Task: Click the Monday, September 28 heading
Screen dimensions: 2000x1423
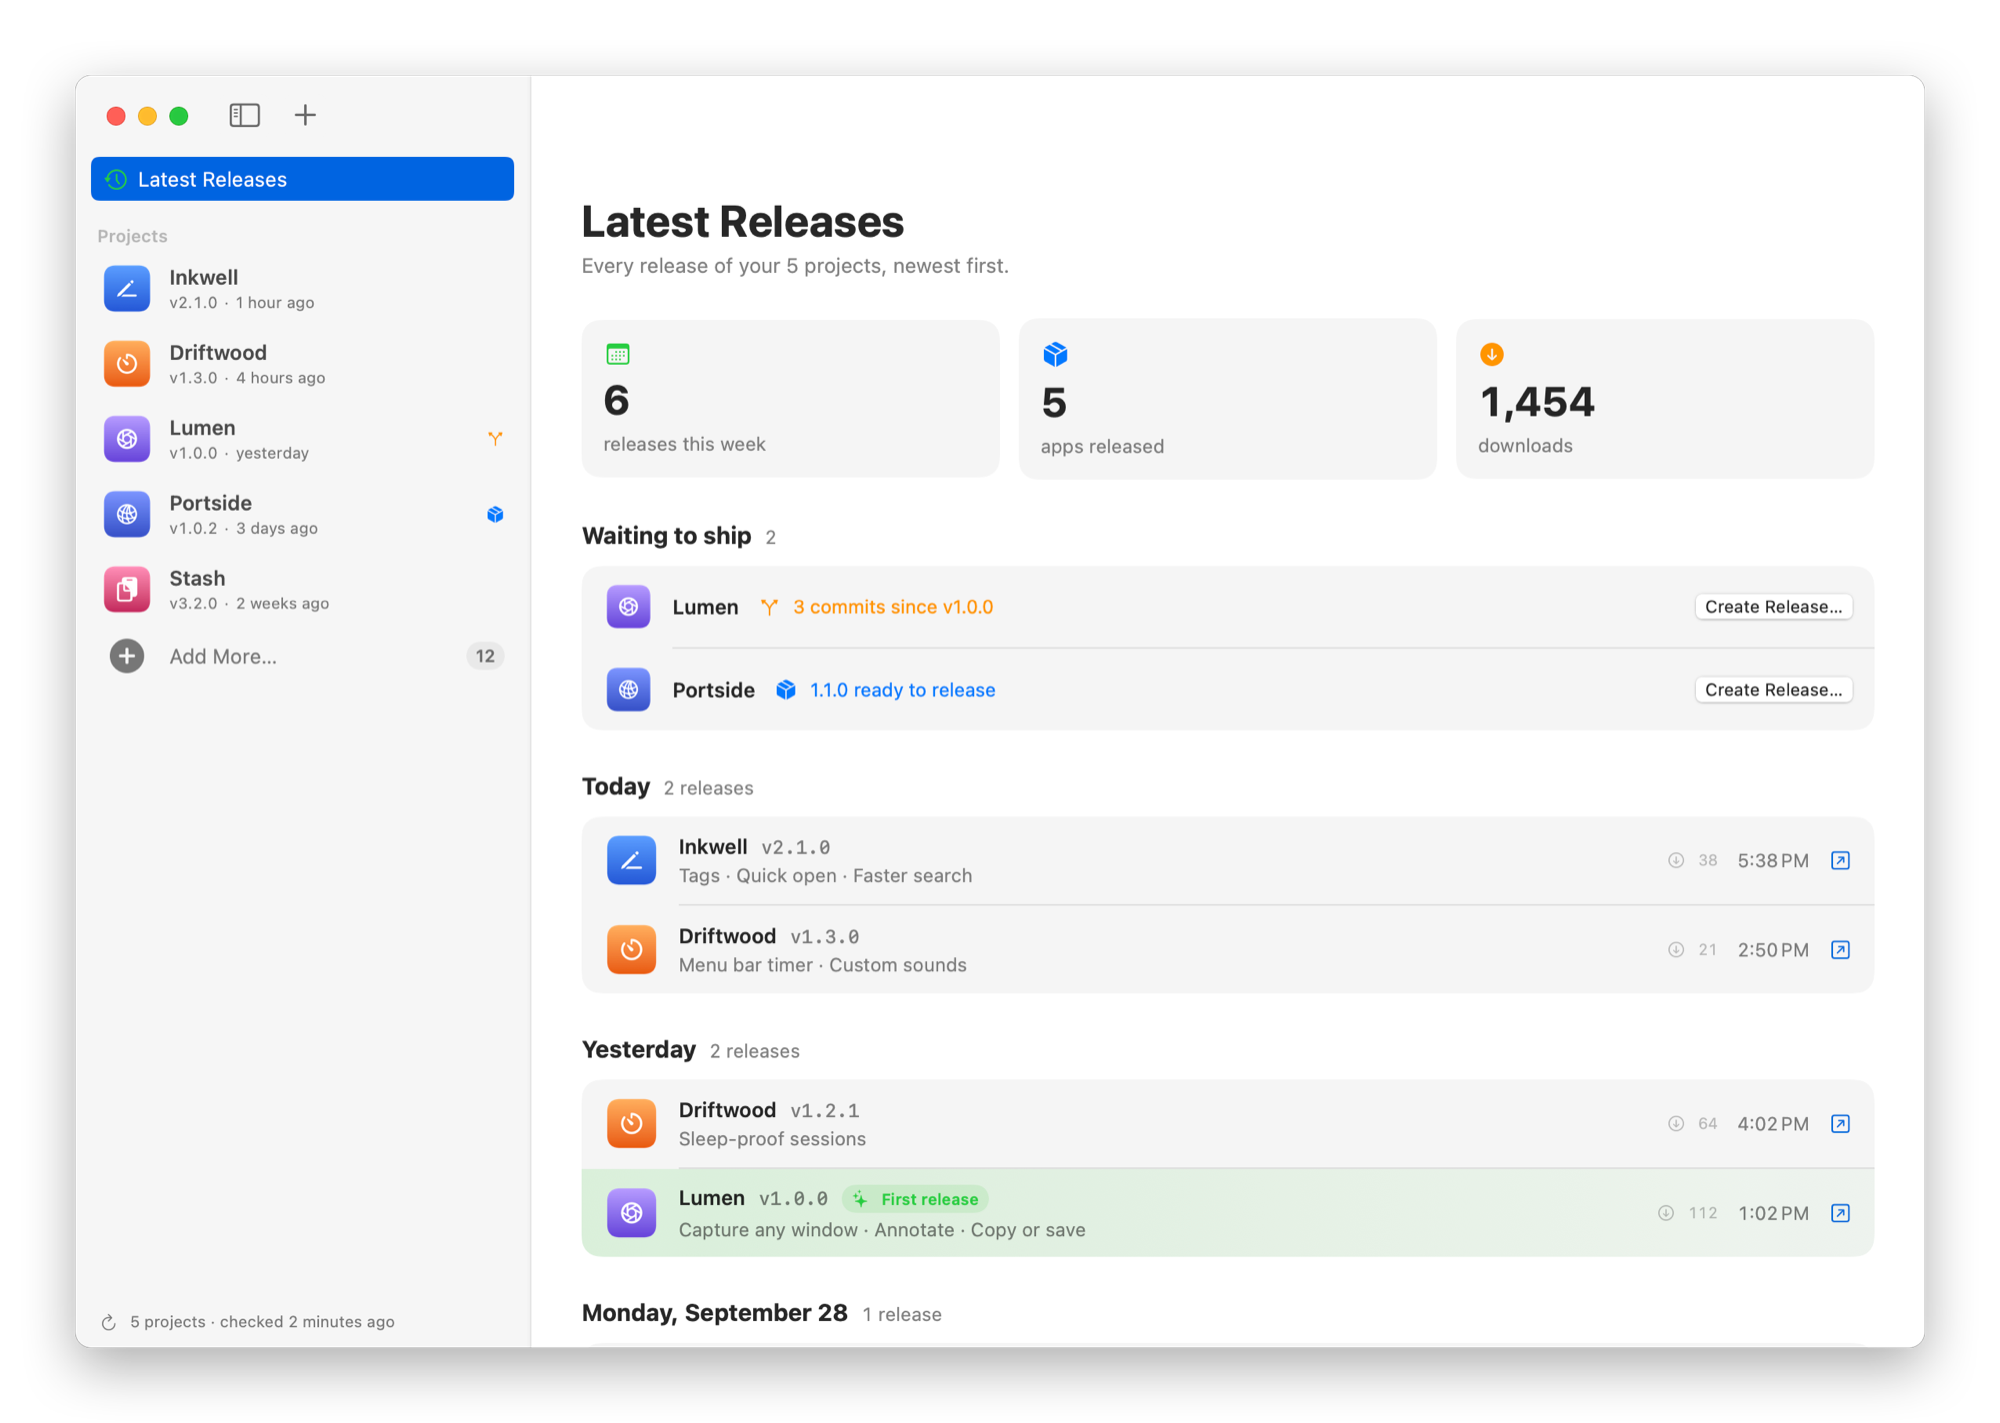Action: (x=714, y=1313)
